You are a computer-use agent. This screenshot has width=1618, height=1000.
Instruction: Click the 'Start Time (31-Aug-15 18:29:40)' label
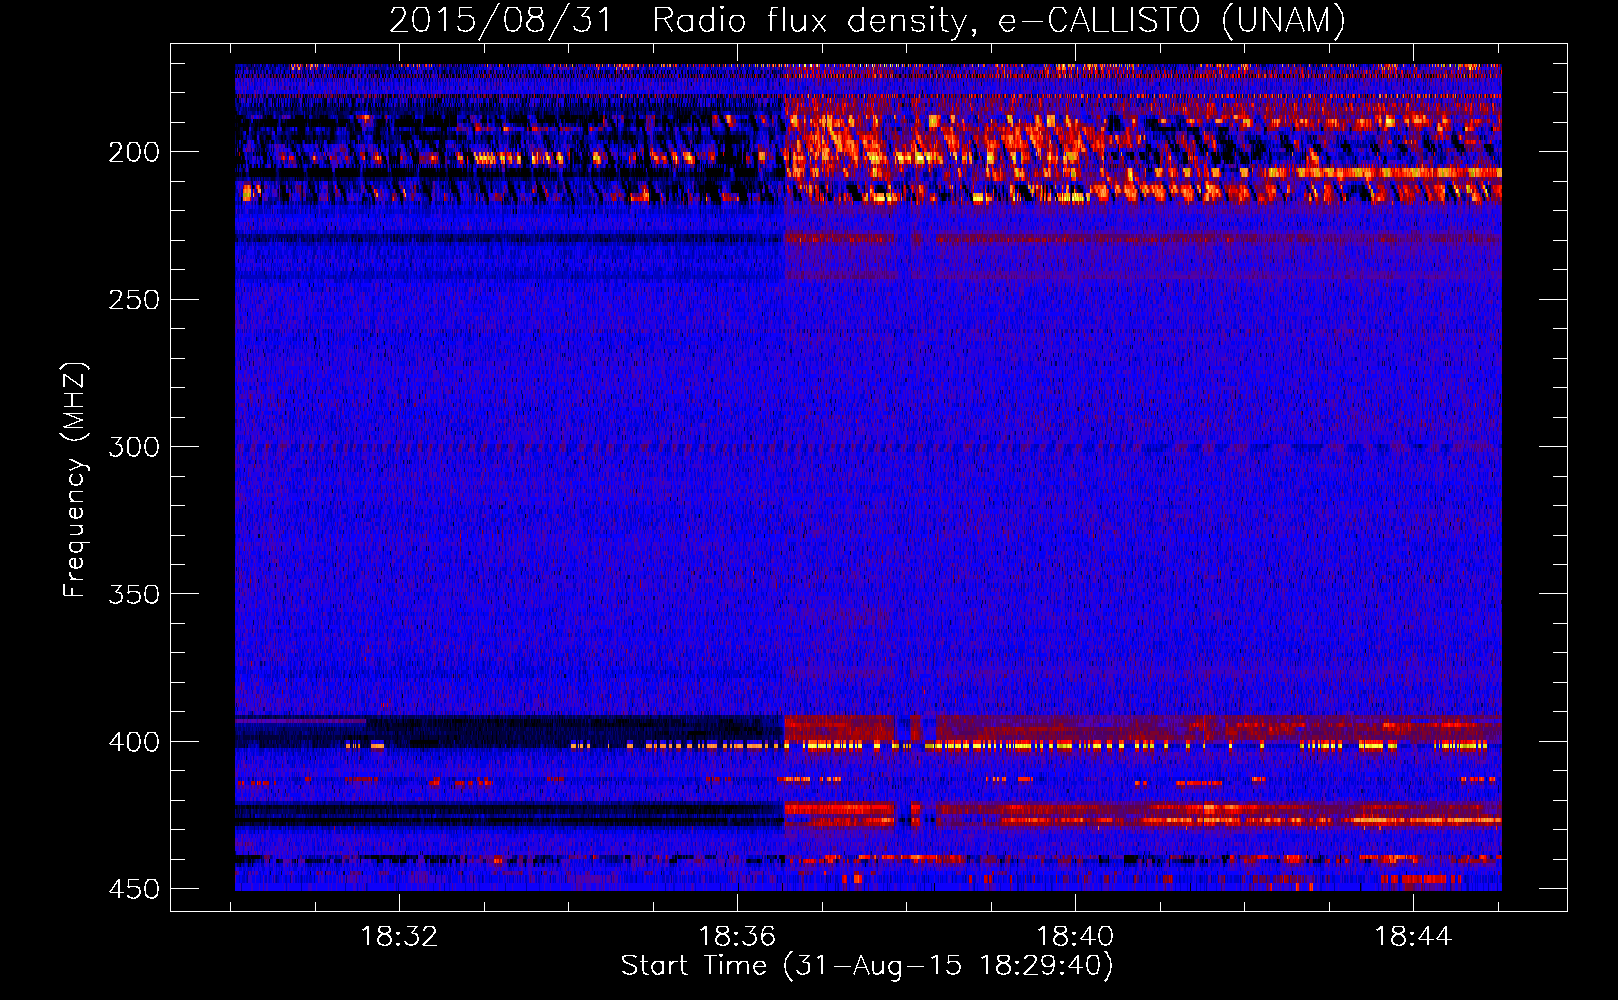coord(867,966)
